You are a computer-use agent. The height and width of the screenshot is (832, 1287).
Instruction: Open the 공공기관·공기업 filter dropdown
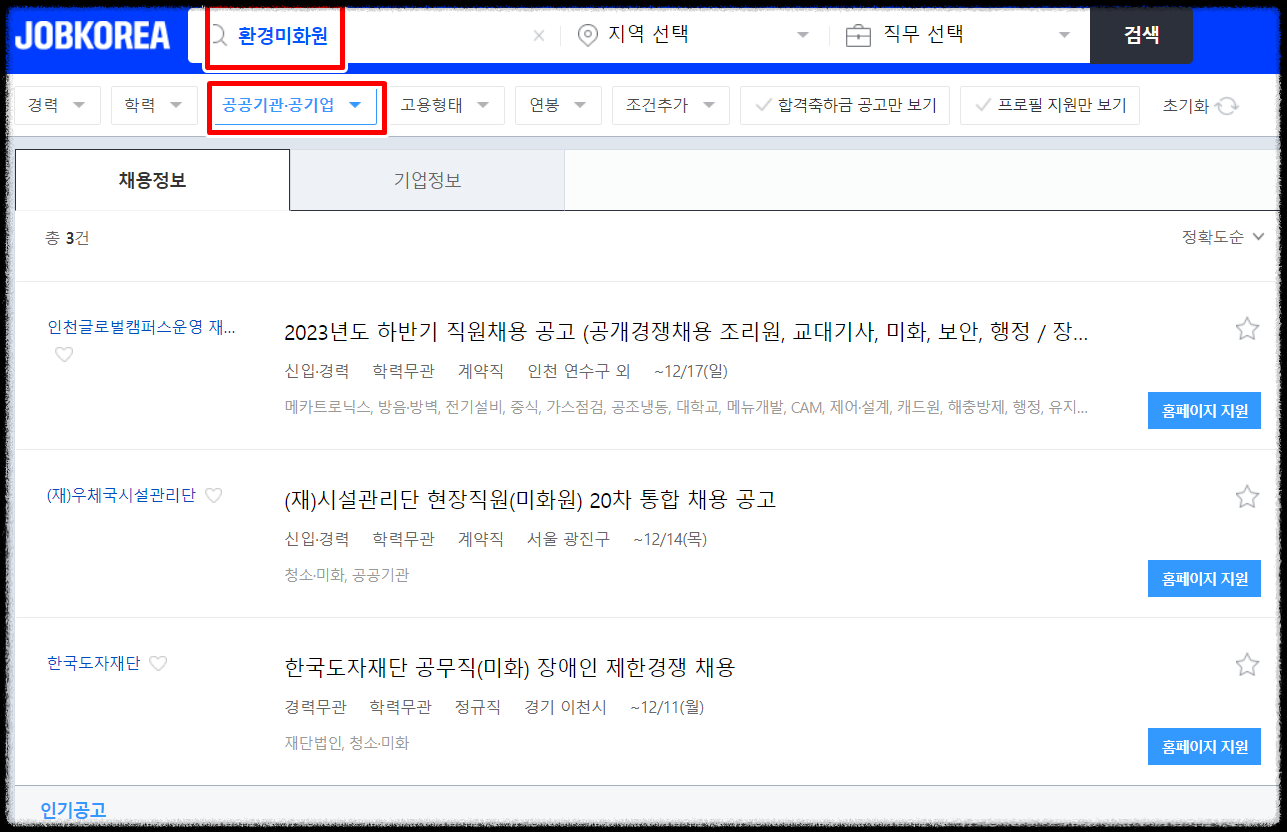tap(296, 105)
